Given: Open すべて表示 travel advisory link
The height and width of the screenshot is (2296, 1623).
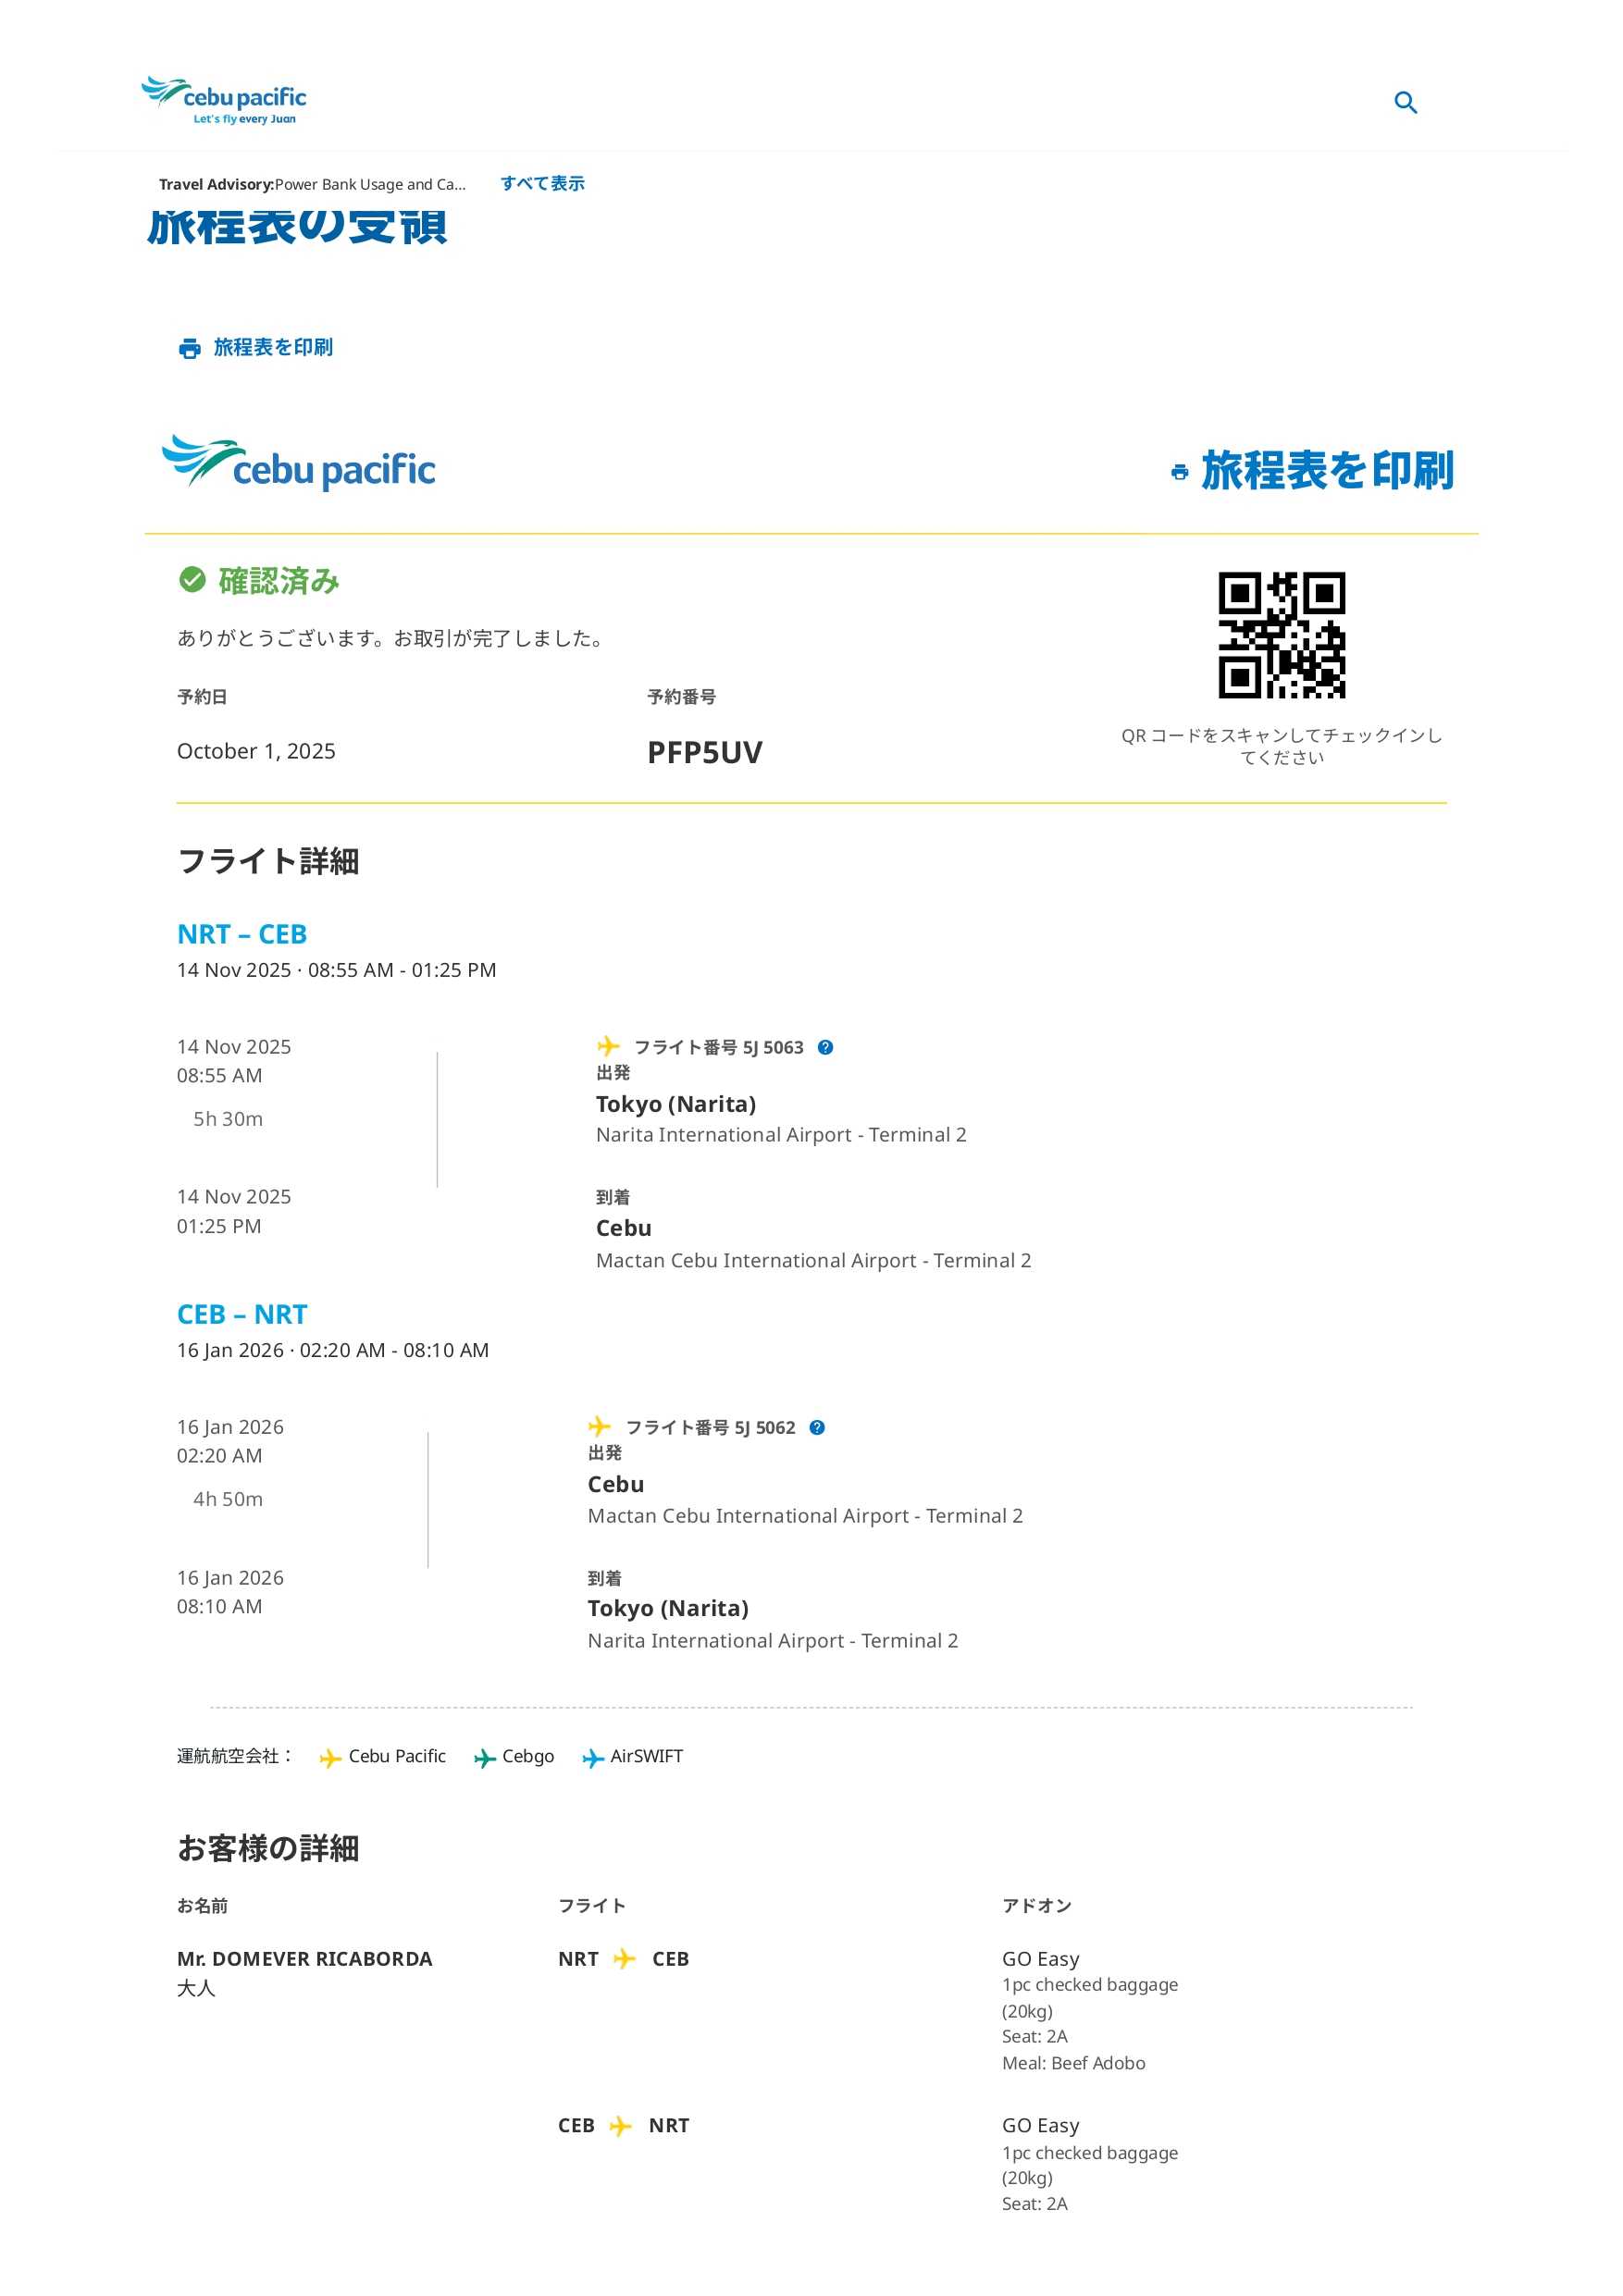Looking at the screenshot, I should click(x=542, y=183).
